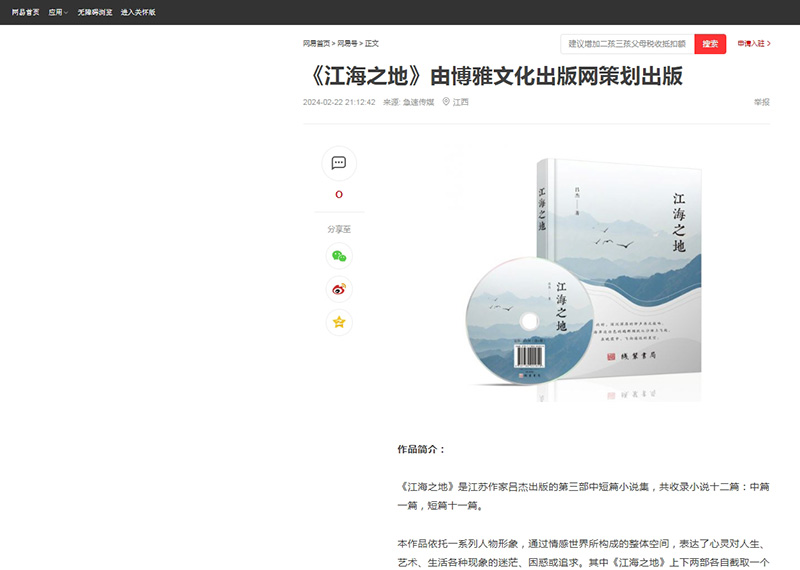The width and height of the screenshot is (800, 570).
Task: Select 进入关怀版 in the top bar
Action: [138, 12]
